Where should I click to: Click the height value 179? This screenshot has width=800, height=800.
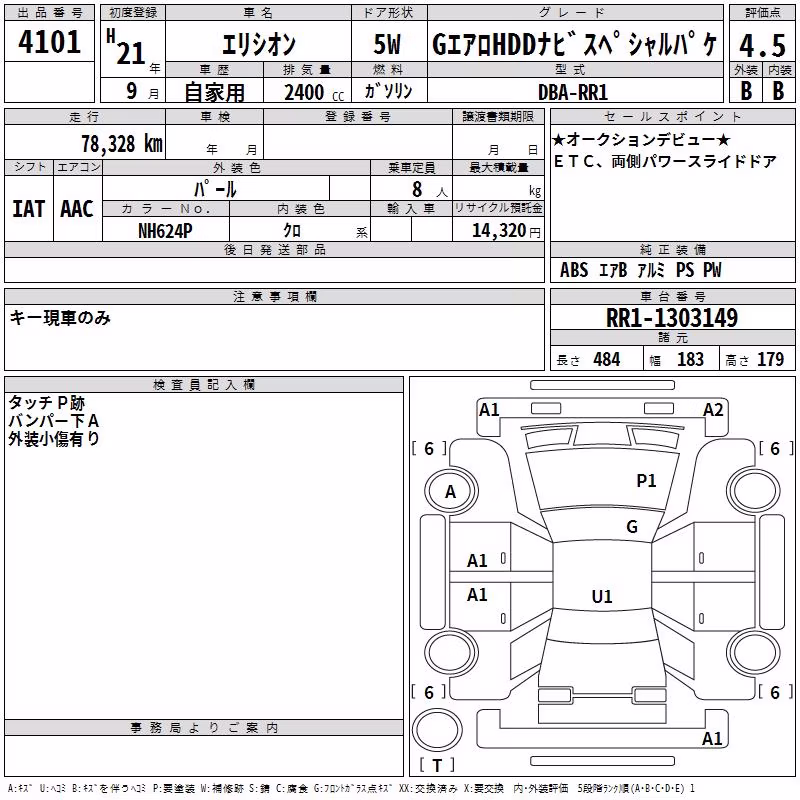[x=770, y=360]
